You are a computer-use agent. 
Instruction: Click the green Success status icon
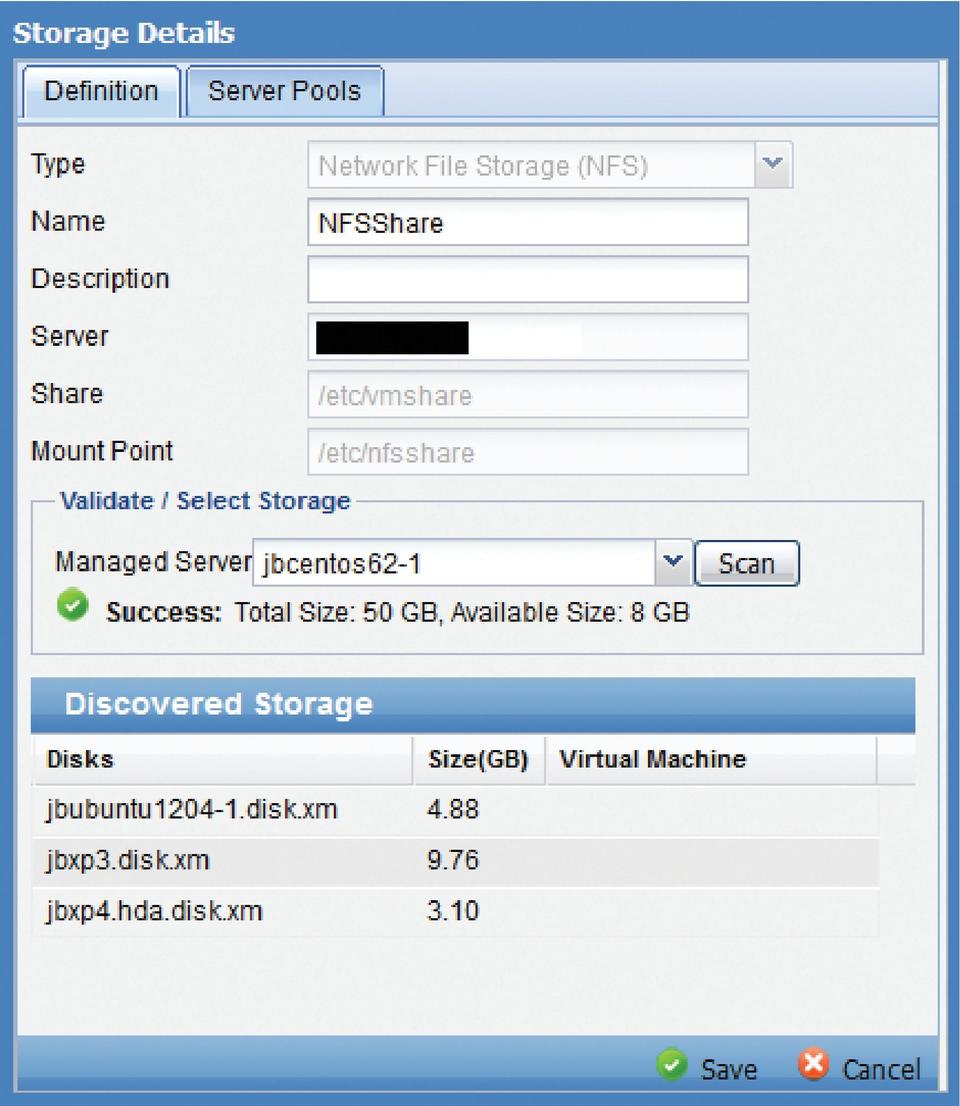pos(72,607)
